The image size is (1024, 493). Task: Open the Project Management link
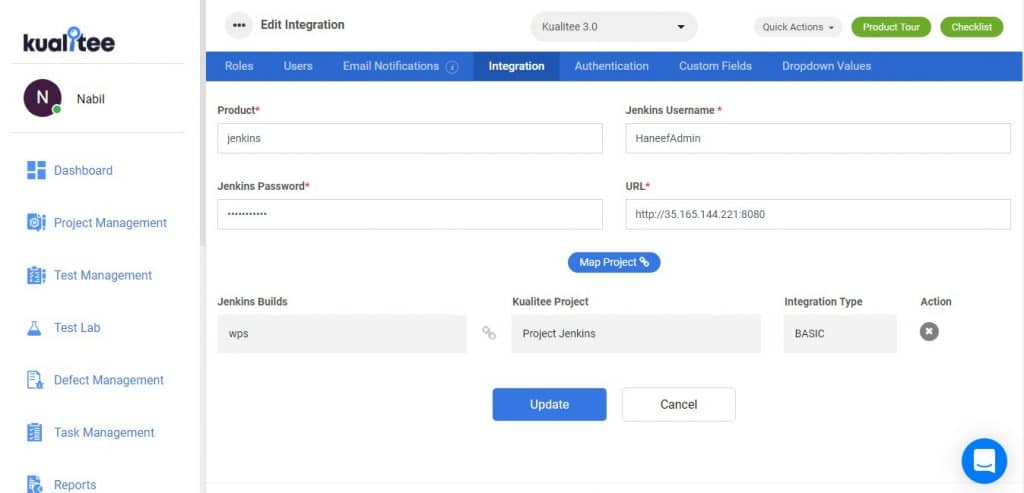pyautogui.click(x=110, y=223)
